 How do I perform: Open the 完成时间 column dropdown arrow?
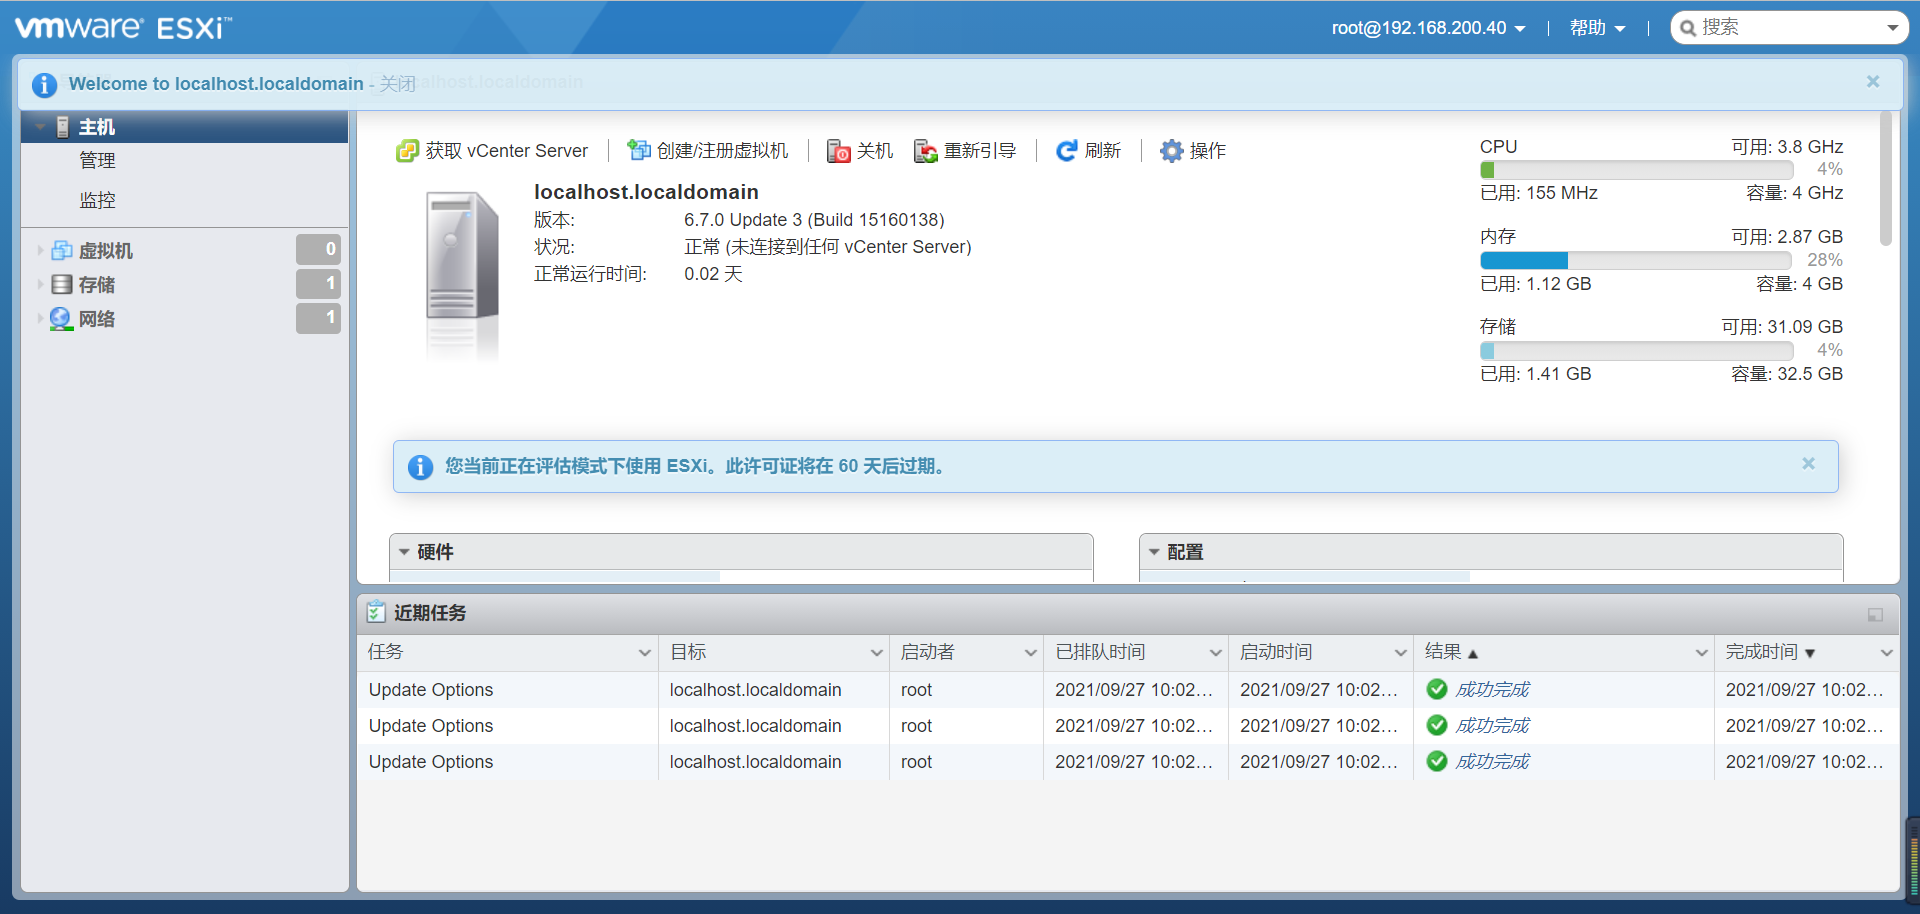(x=1886, y=653)
